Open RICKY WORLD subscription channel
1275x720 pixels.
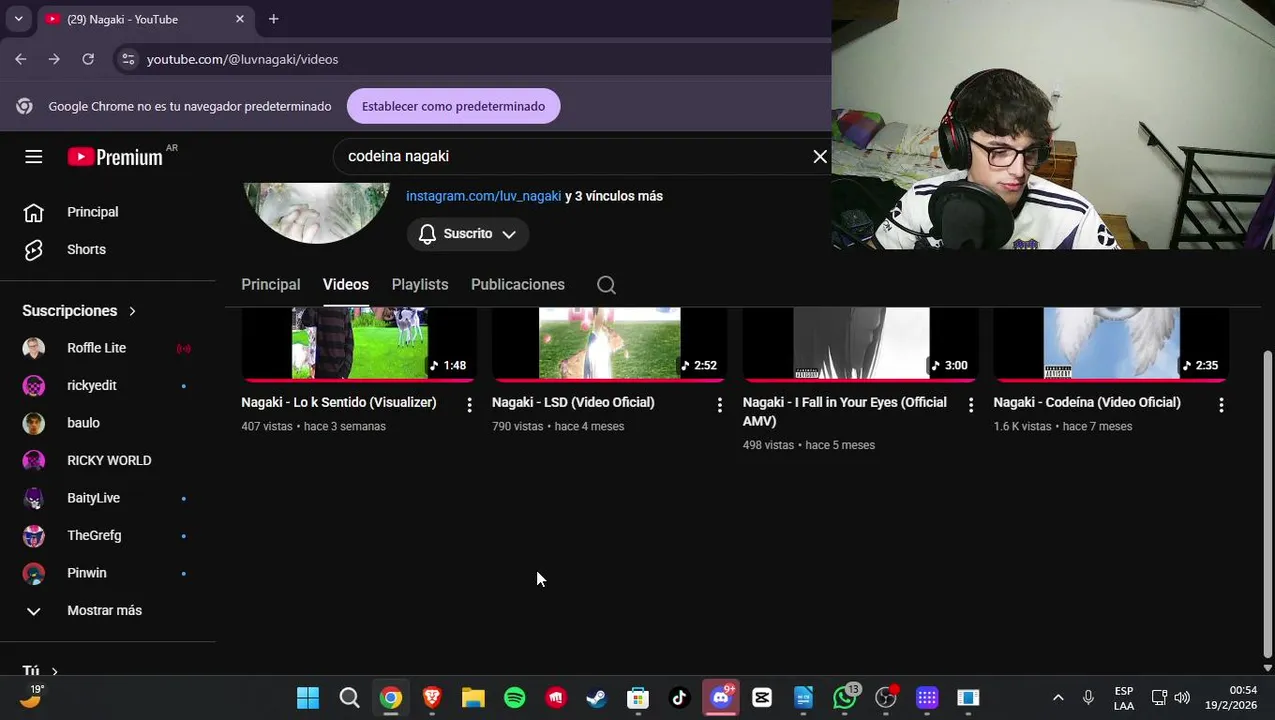coord(107,460)
